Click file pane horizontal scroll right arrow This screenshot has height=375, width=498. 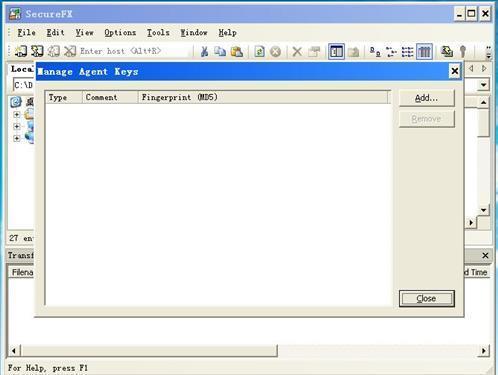click(471, 222)
